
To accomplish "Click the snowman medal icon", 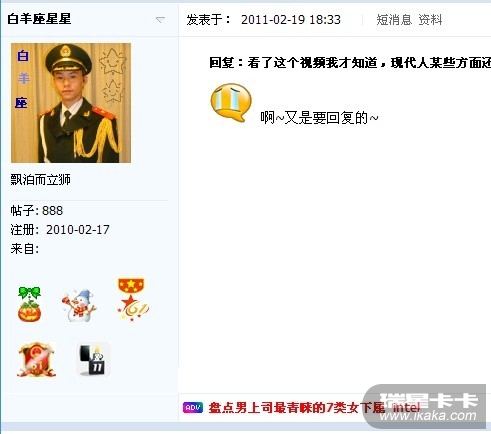I will tap(79, 305).
